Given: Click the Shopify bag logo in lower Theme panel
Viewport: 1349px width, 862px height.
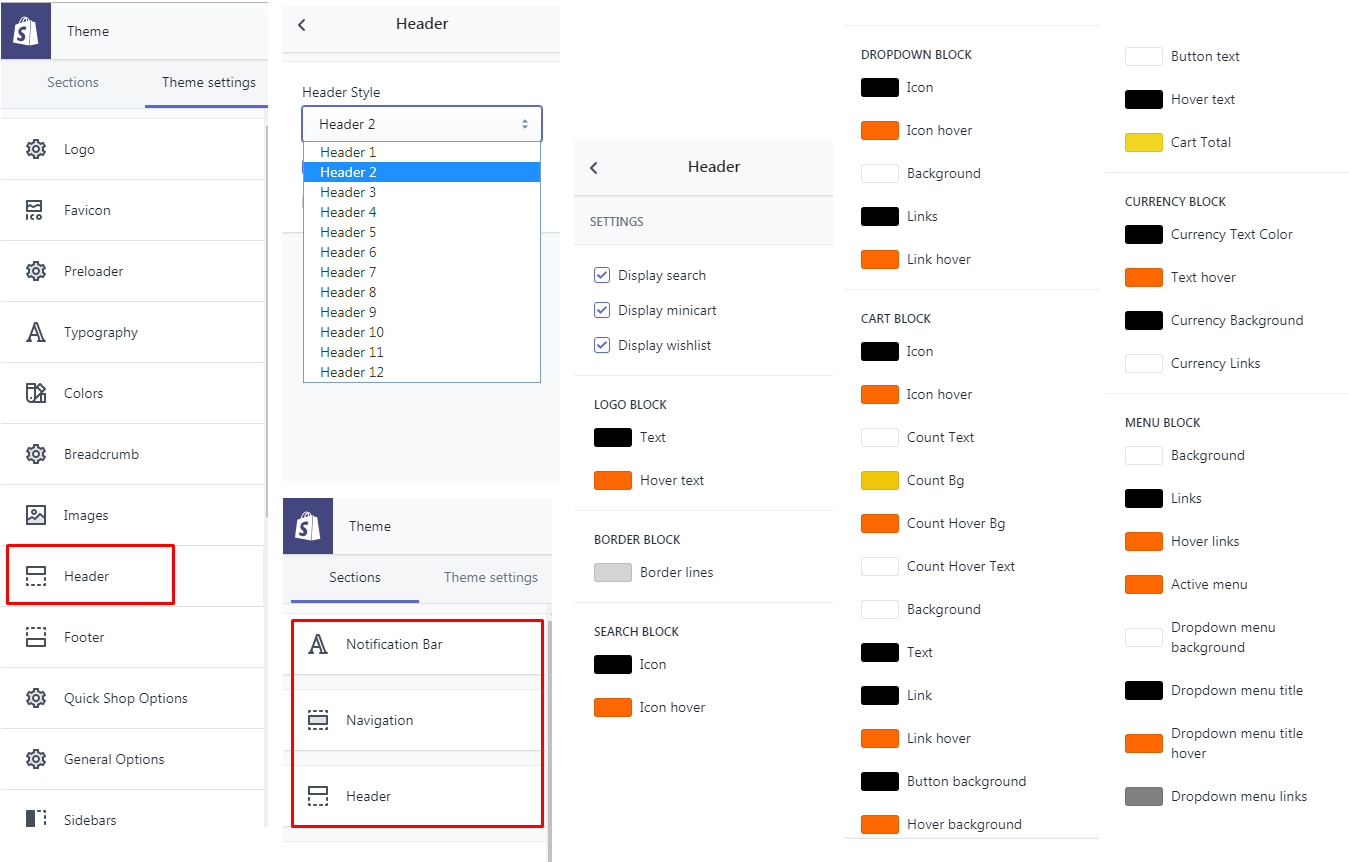Looking at the screenshot, I should click(308, 526).
